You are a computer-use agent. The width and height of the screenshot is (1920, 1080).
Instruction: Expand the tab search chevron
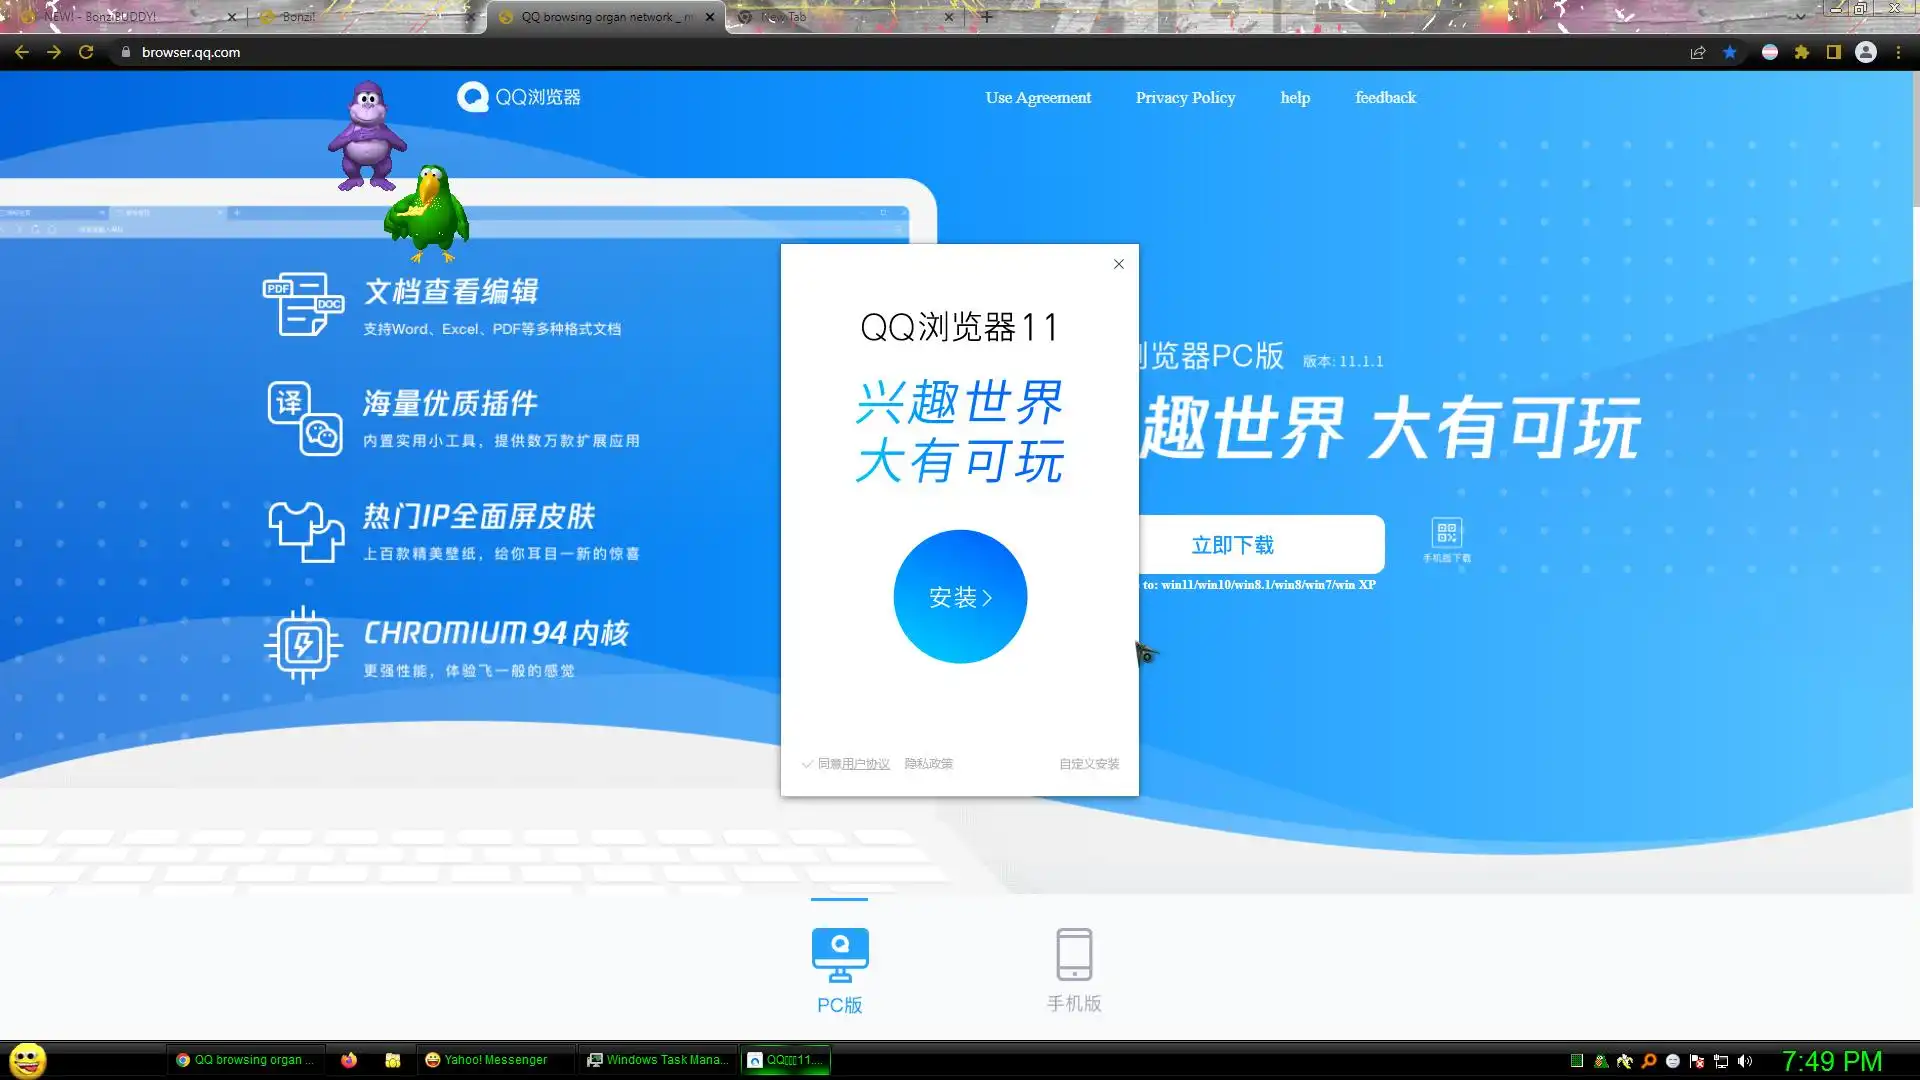pos(1800,16)
